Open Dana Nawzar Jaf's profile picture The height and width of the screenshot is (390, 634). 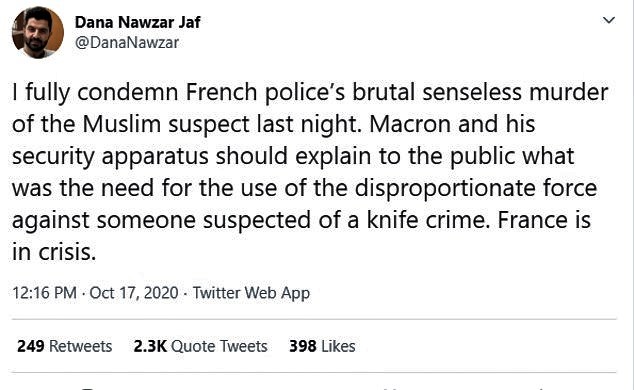(x=38, y=32)
